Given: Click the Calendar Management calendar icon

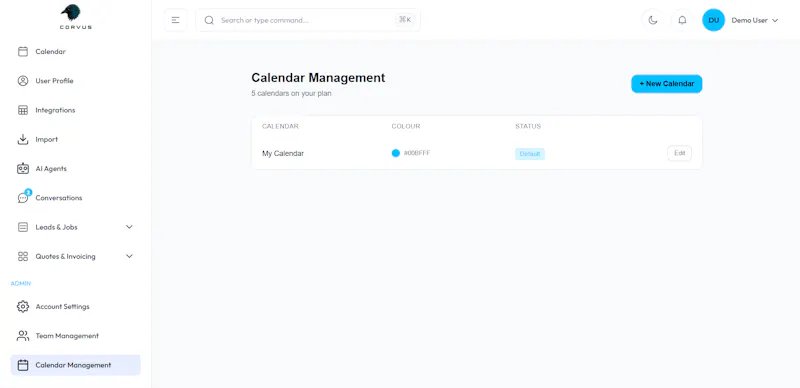Looking at the screenshot, I should [23, 365].
